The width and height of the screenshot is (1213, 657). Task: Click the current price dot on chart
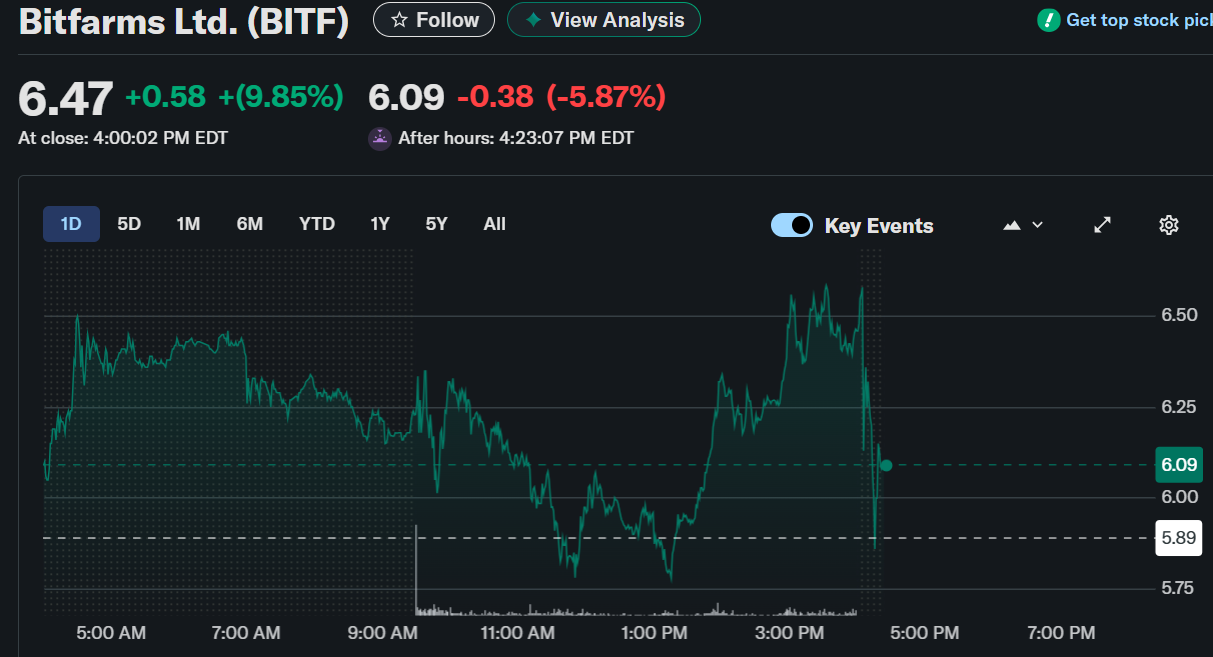pyautogui.click(x=886, y=465)
